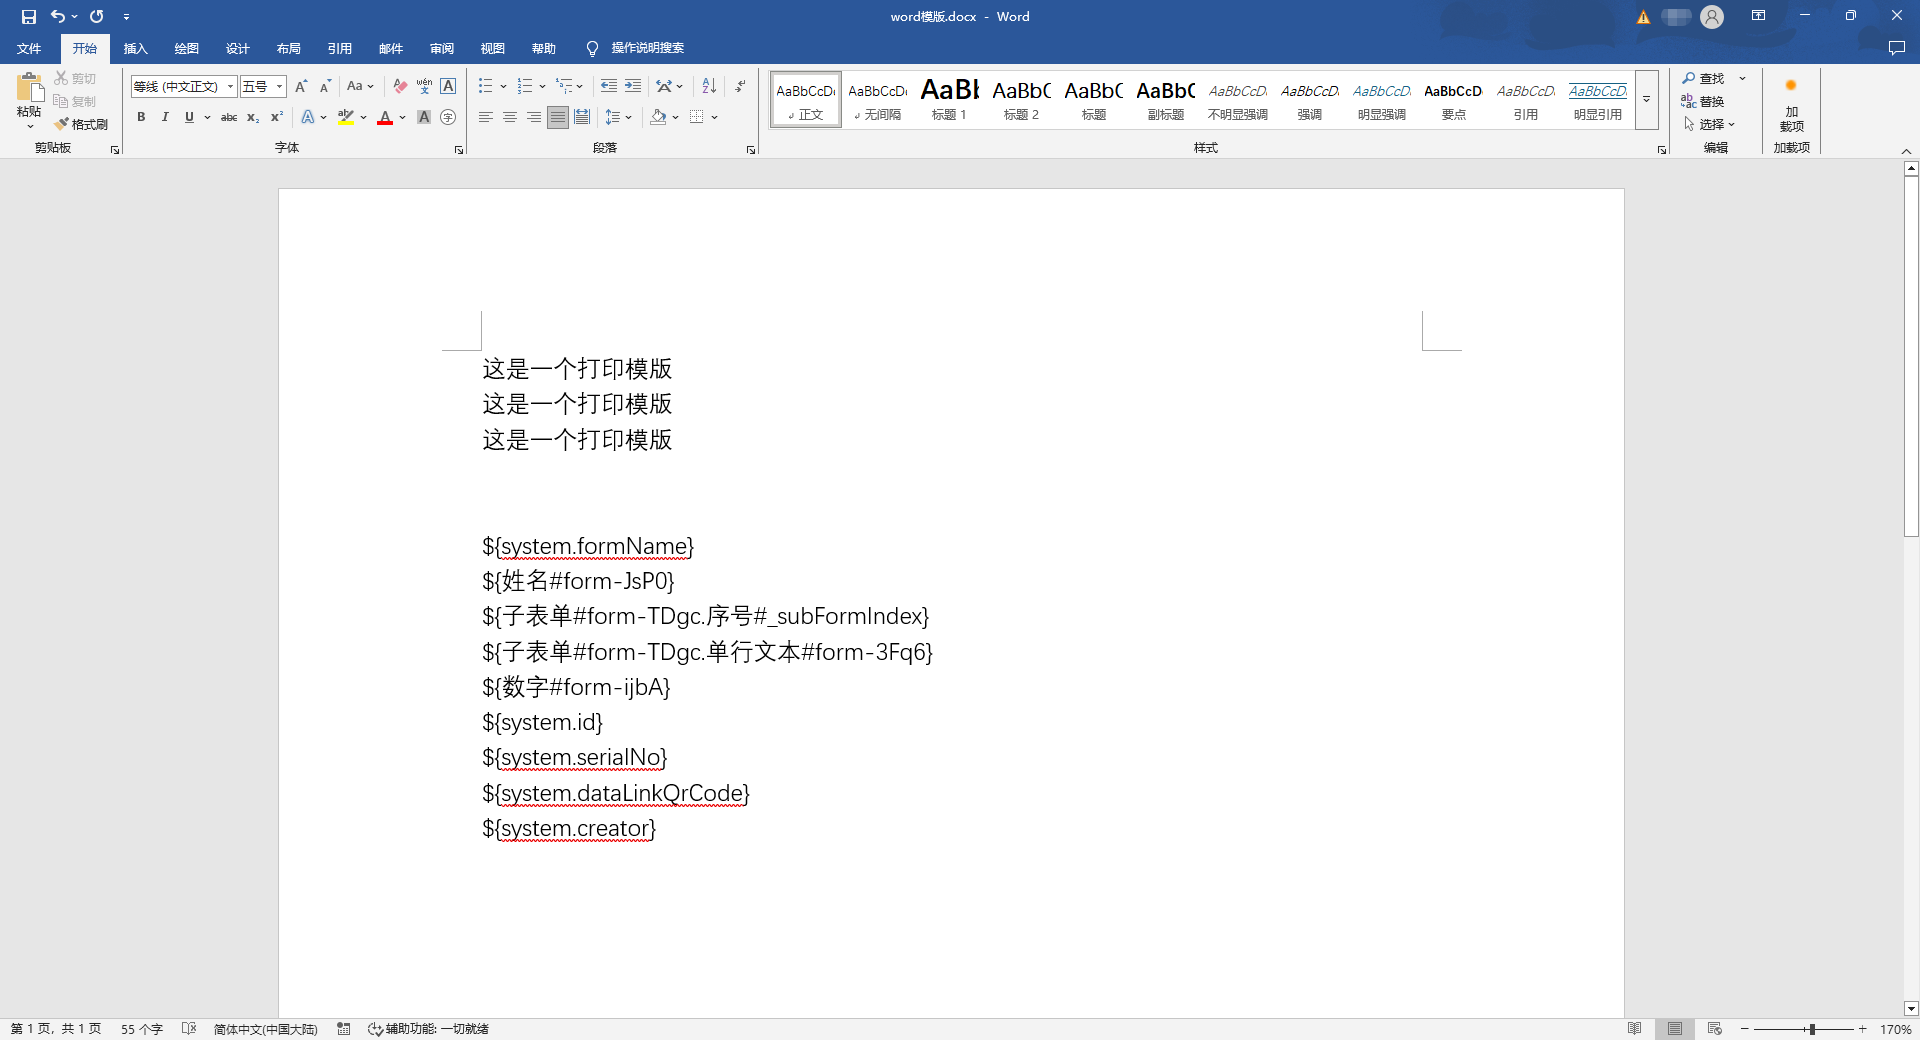Click the proofing check icon in status bar
1920x1040 pixels.
click(x=189, y=1029)
